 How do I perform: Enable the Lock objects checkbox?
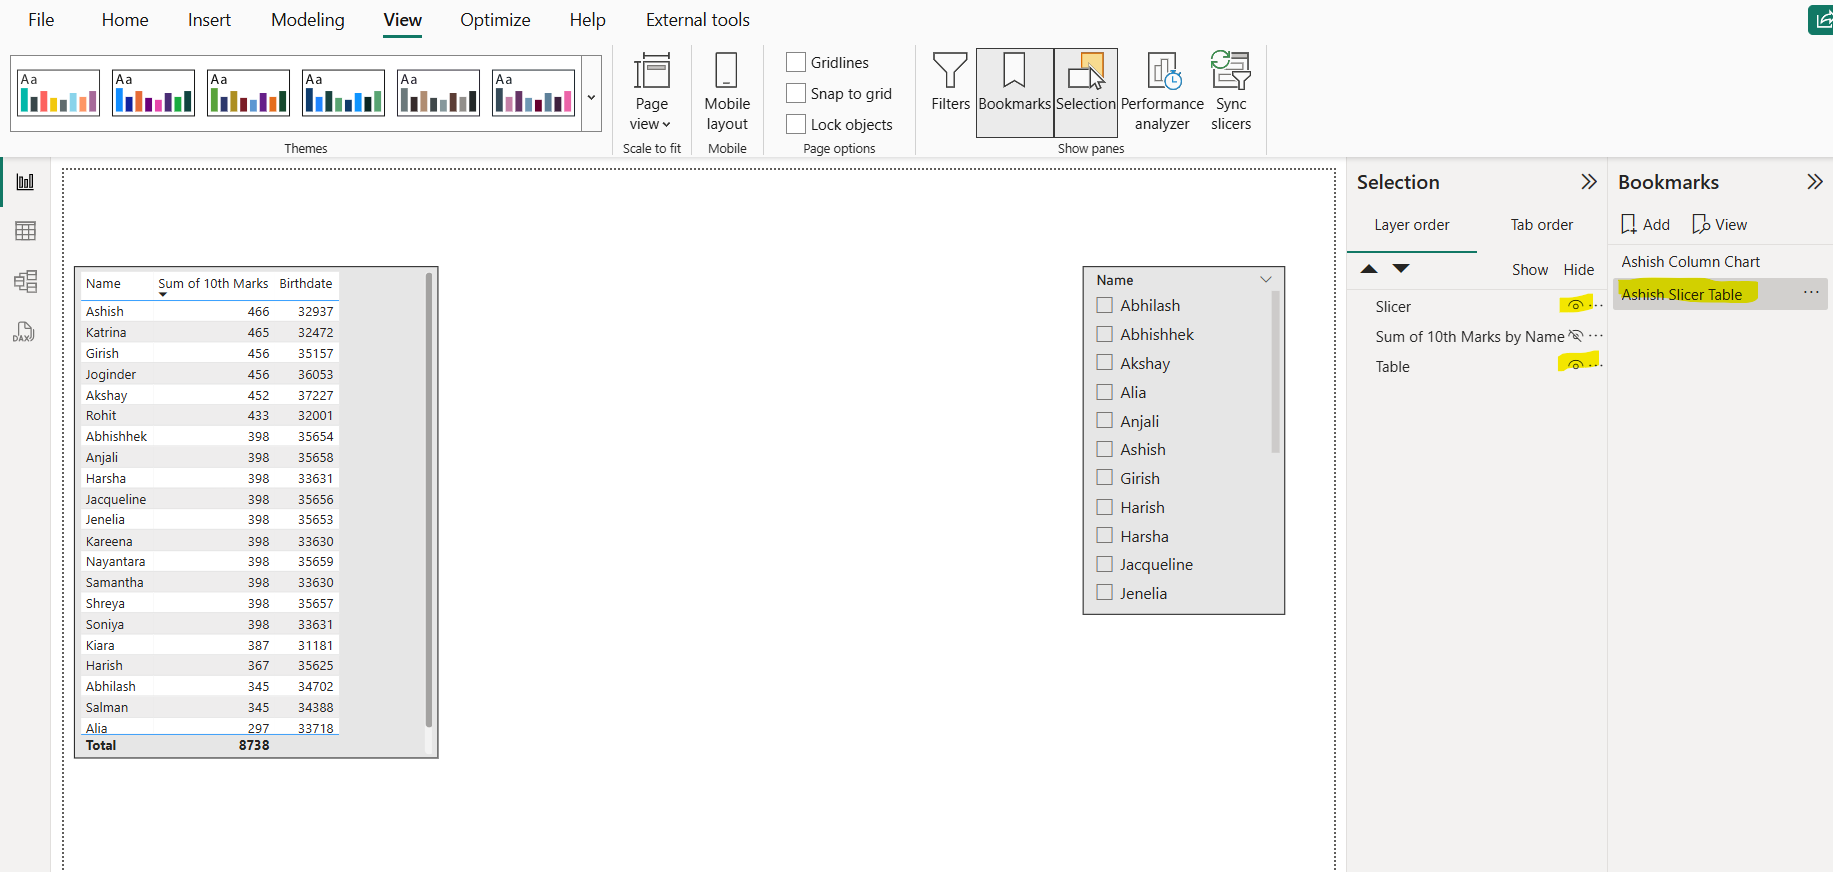(x=796, y=124)
